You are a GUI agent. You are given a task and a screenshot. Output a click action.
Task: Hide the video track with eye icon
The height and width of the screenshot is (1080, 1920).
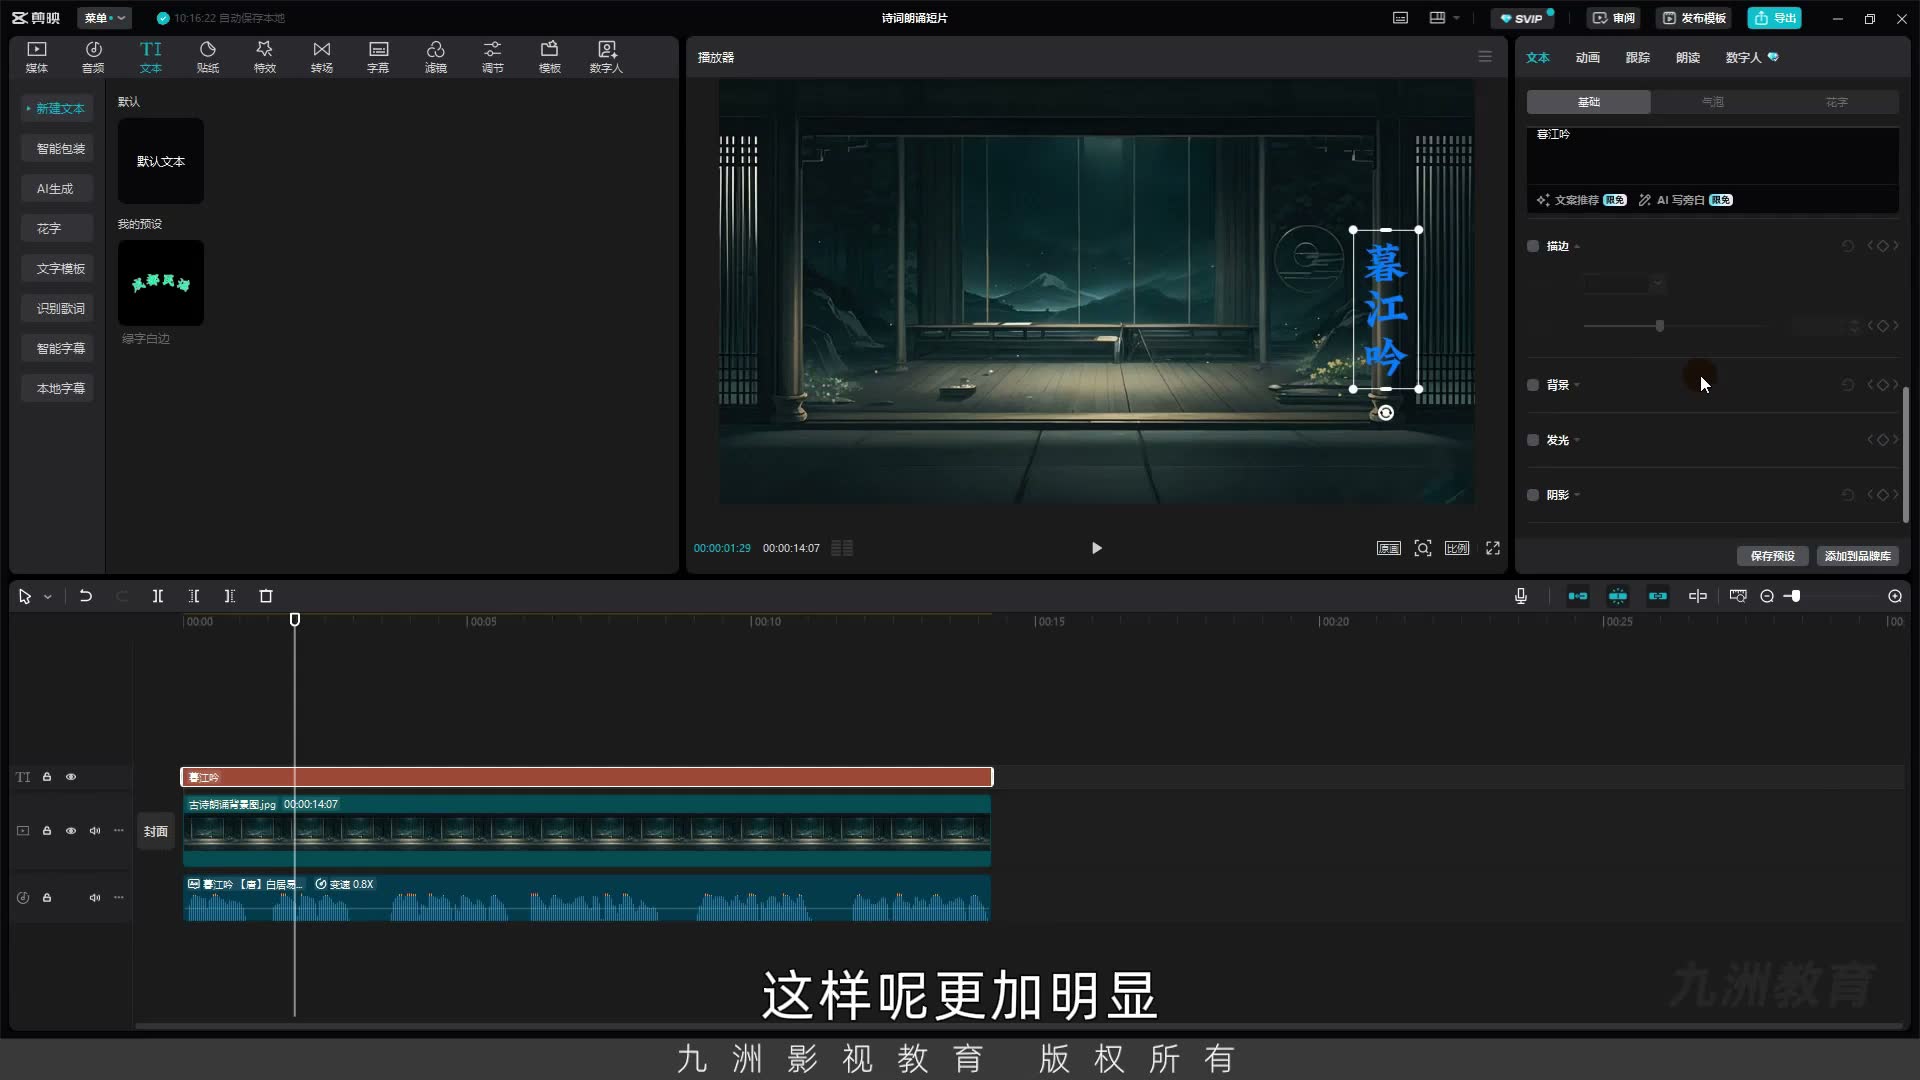tap(71, 831)
